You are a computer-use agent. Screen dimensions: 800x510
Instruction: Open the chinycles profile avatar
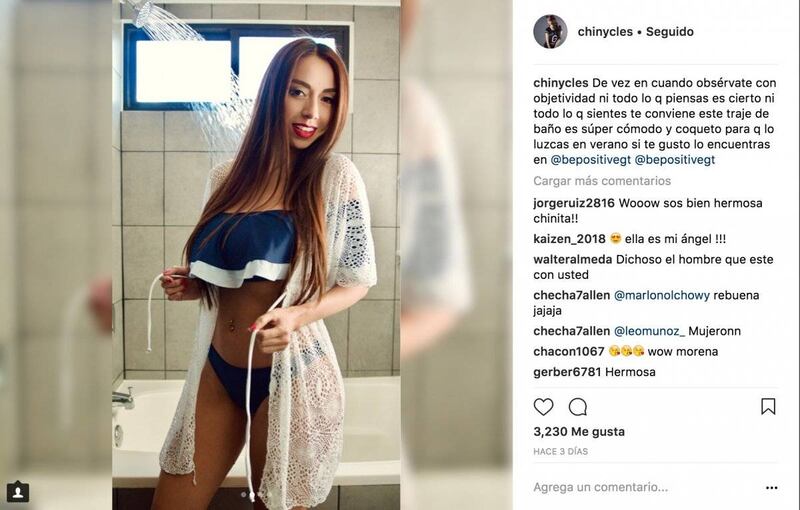(x=550, y=32)
